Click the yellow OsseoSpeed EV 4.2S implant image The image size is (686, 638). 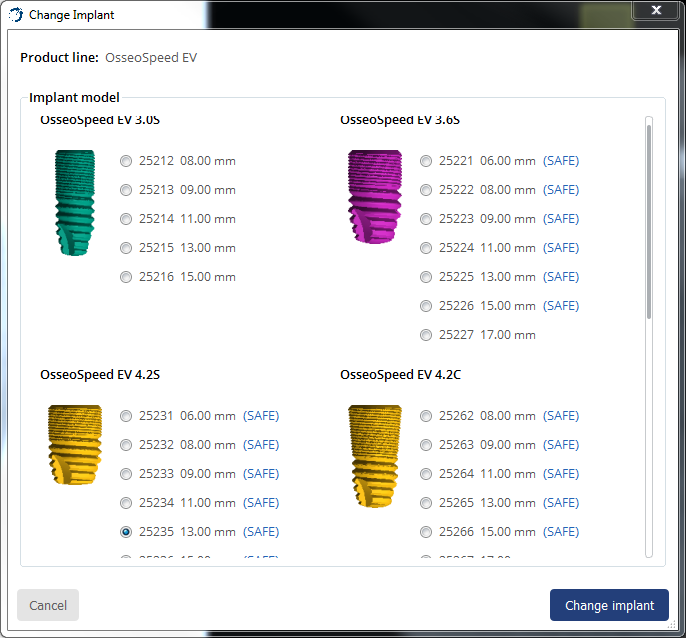point(75,445)
